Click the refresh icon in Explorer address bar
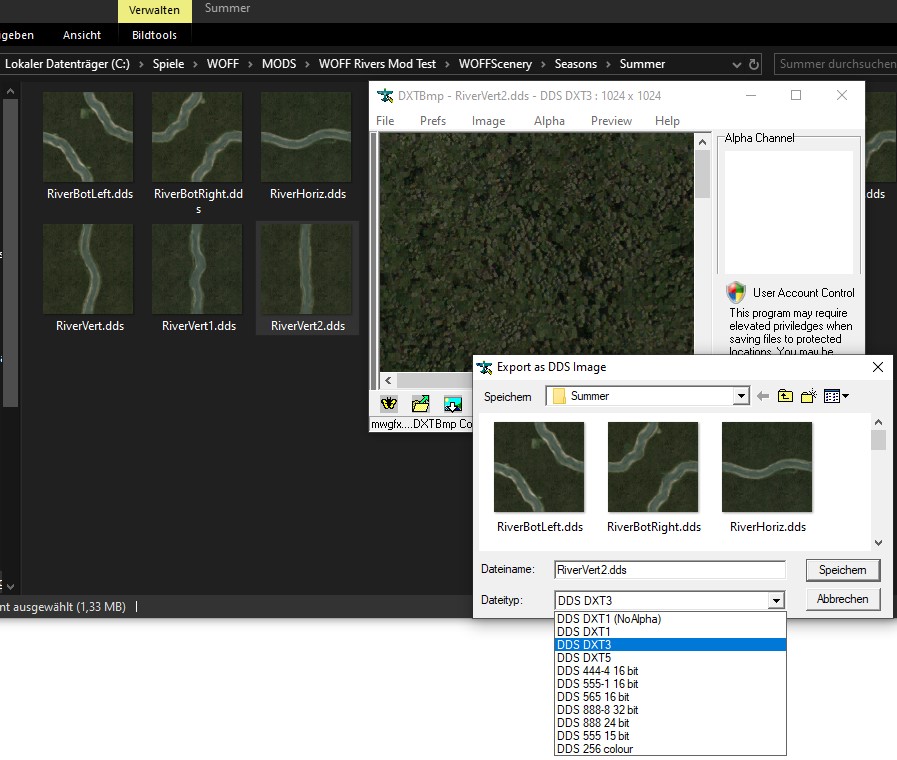This screenshot has width=897, height=760. tap(754, 64)
